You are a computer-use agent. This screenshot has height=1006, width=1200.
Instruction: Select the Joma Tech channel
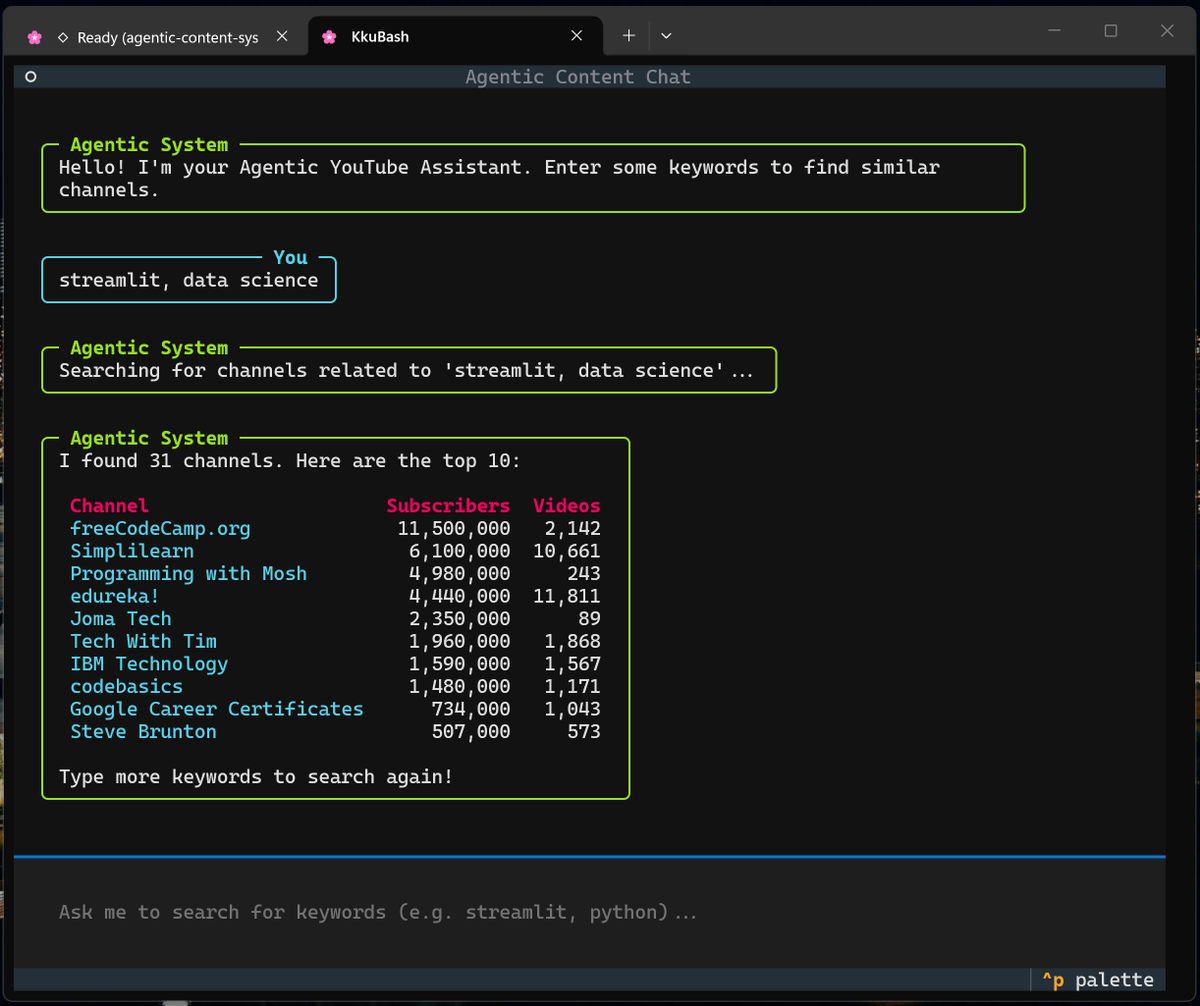pyautogui.click(x=120, y=619)
